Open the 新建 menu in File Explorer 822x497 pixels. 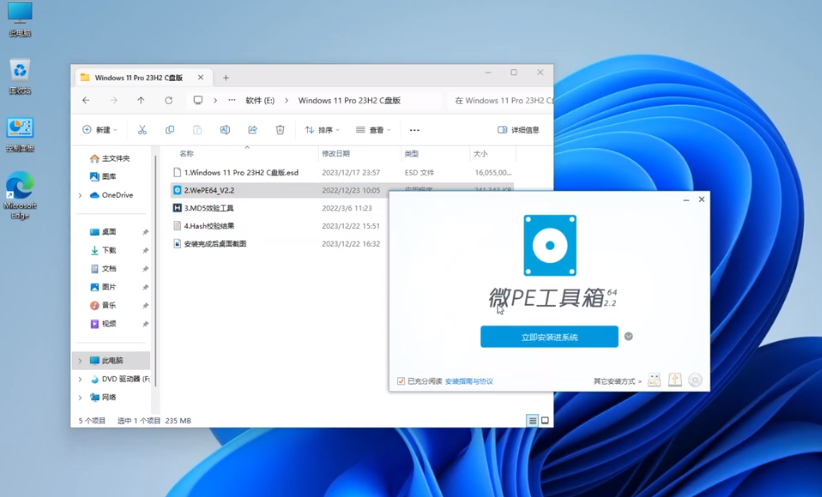[x=100, y=130]
